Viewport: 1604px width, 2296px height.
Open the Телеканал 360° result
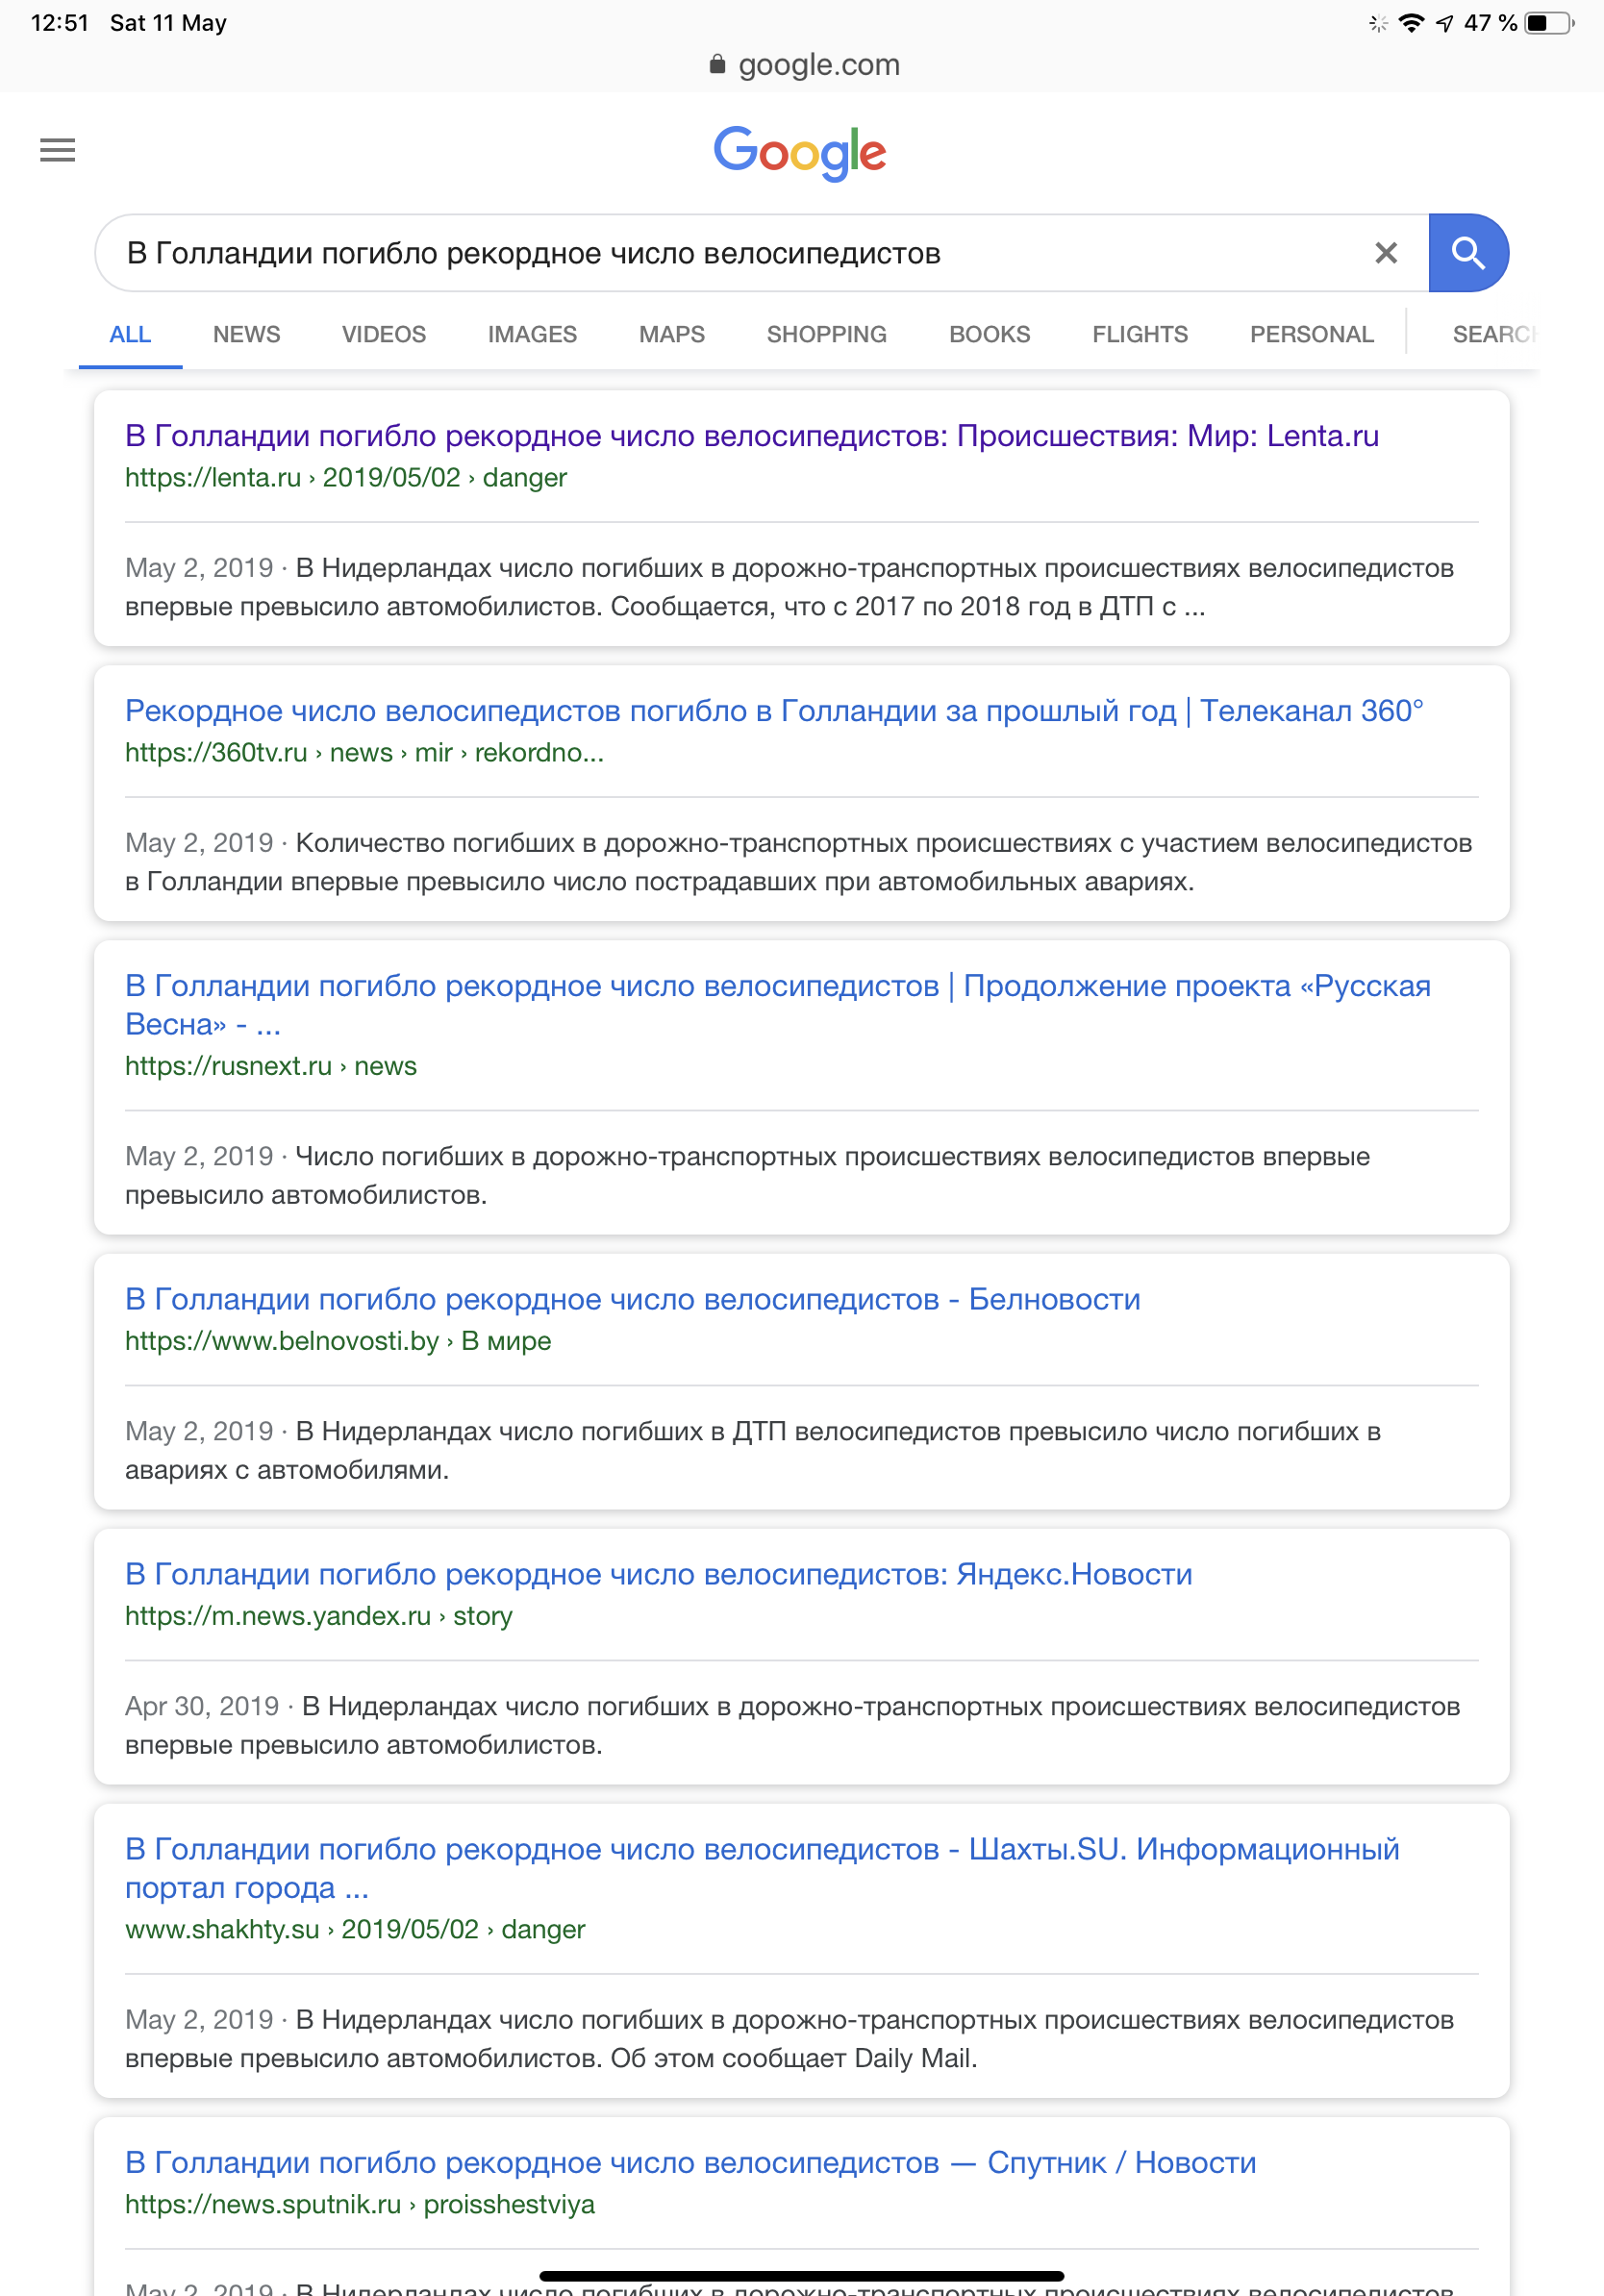tap(773, 711)
